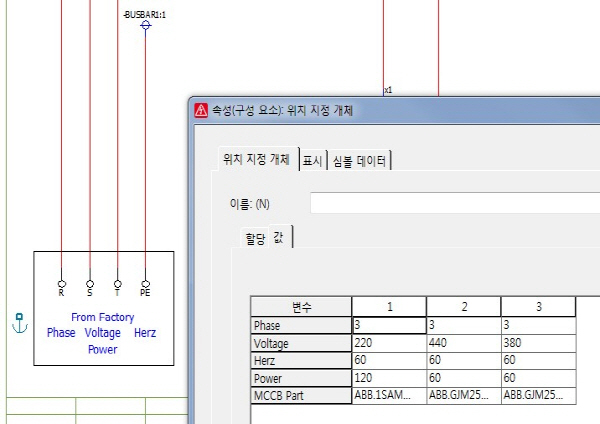Select the MCCB Part row header
Viewport: 600px width, 424px height.
(301, 395)
